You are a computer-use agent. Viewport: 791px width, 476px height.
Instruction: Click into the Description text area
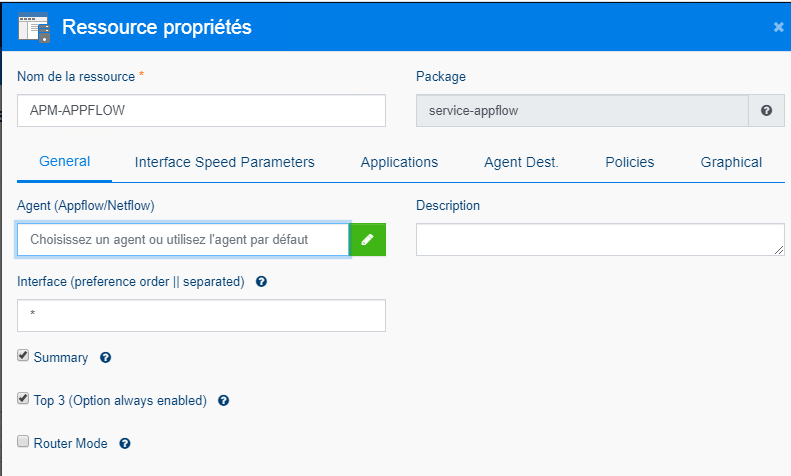coord(599,239)
